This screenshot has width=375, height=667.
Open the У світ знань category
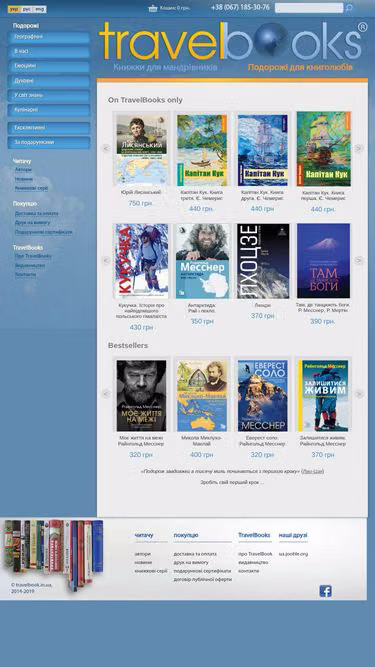click(x=49, y=95)
